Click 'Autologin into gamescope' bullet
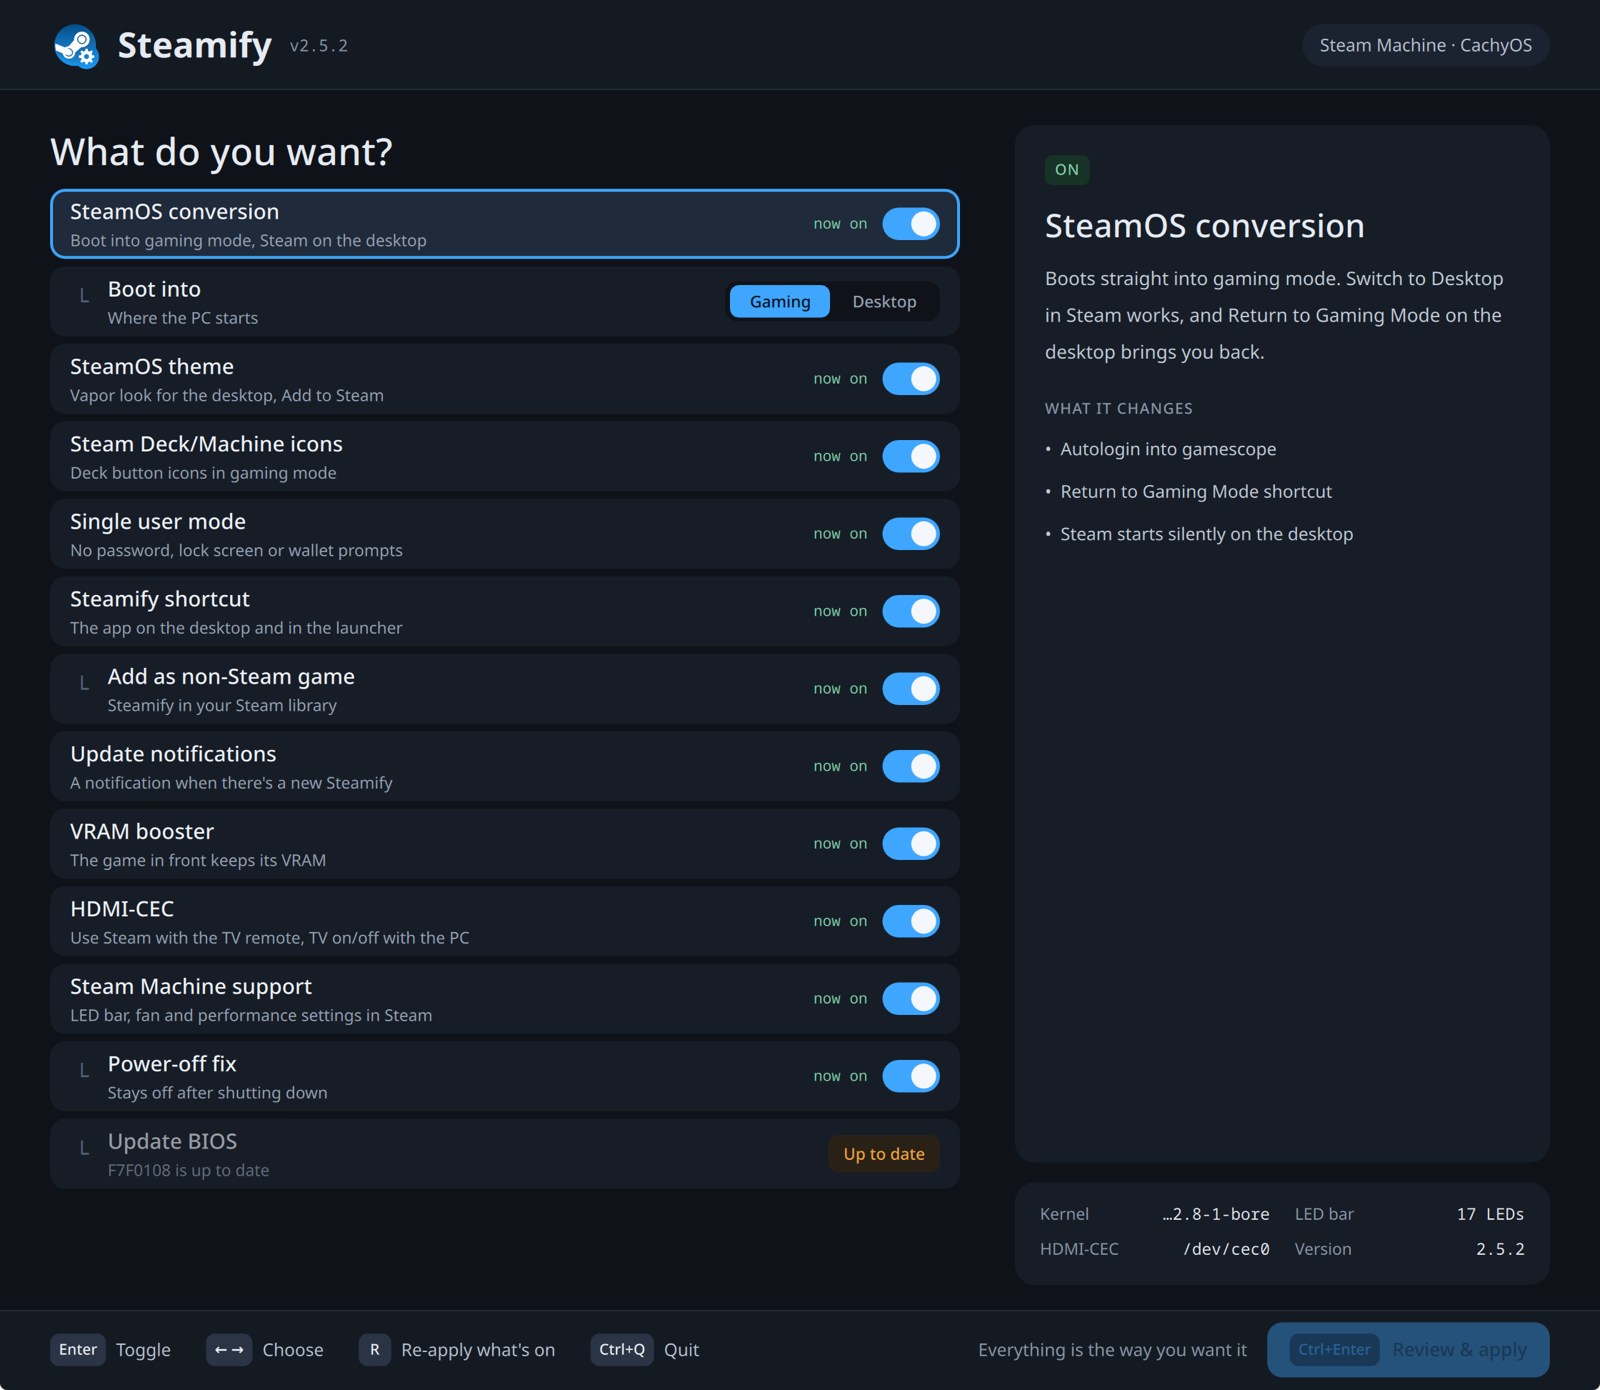This screenshot has width=1600, height=1390. pyautogui.click(x=1168, y=449)
